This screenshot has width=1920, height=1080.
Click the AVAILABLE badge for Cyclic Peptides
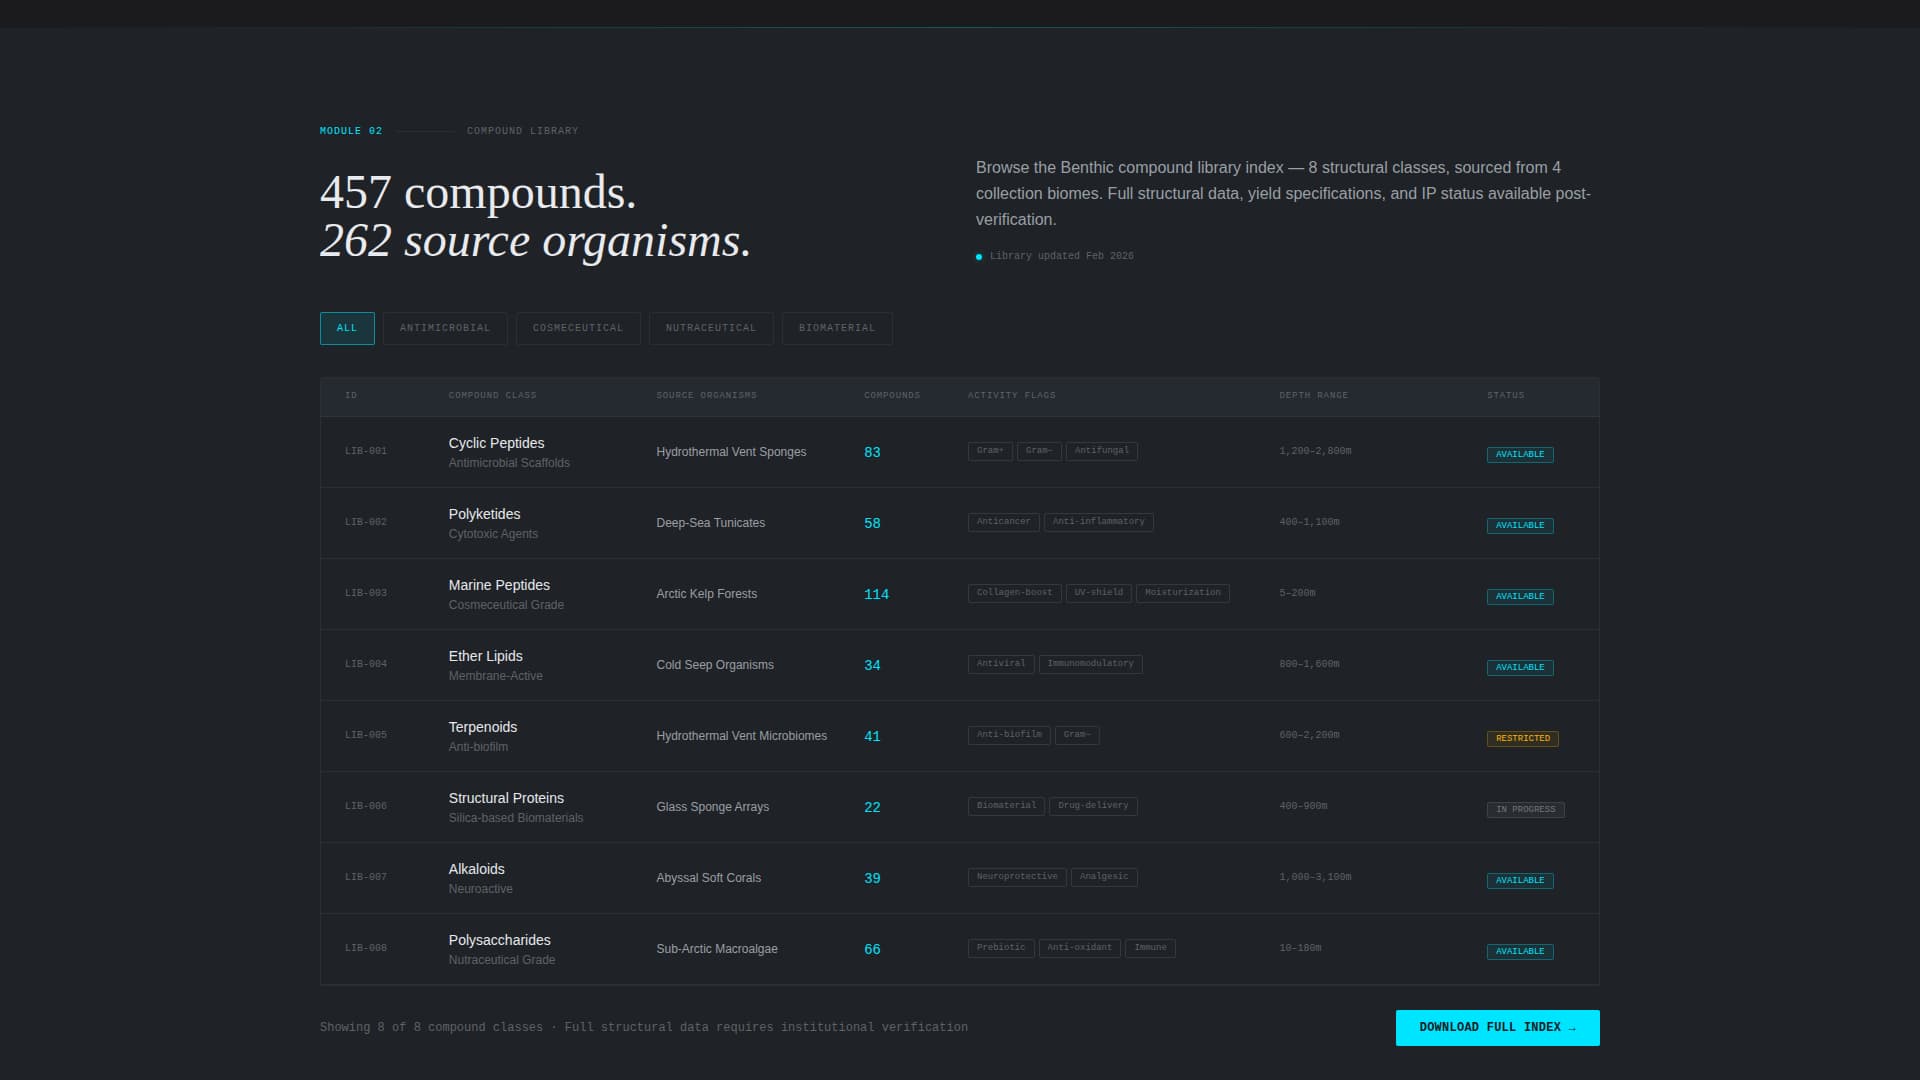click(x=1520, y=454)
